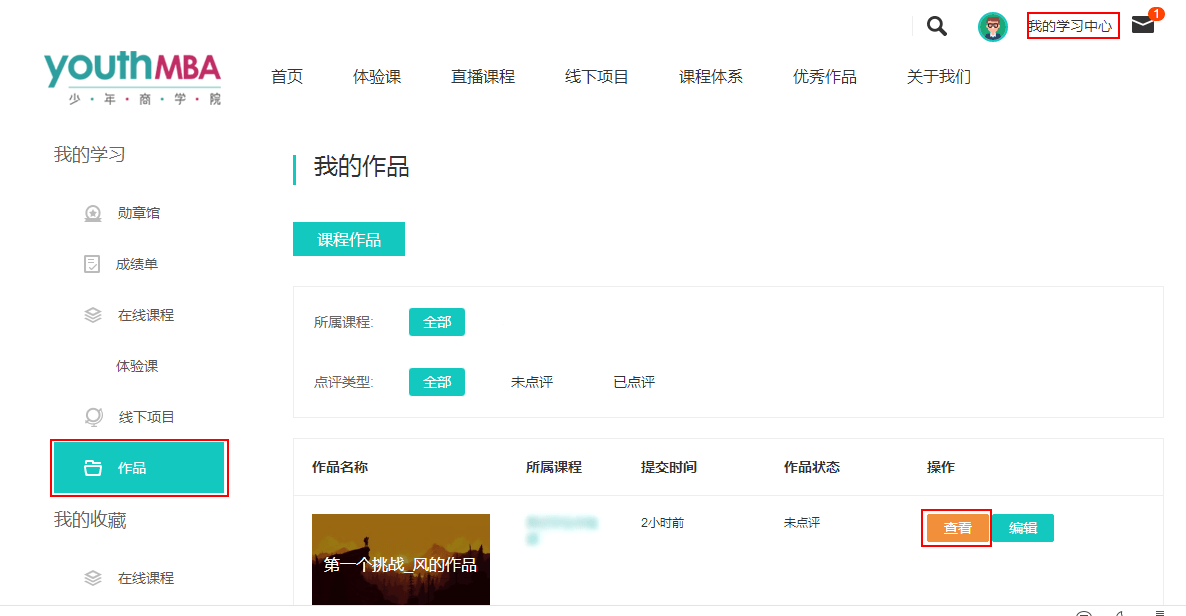The width and height of the screenshot is (1186, 616).
Task: Click the orange 查看 button
Action: tap(958, 528)
